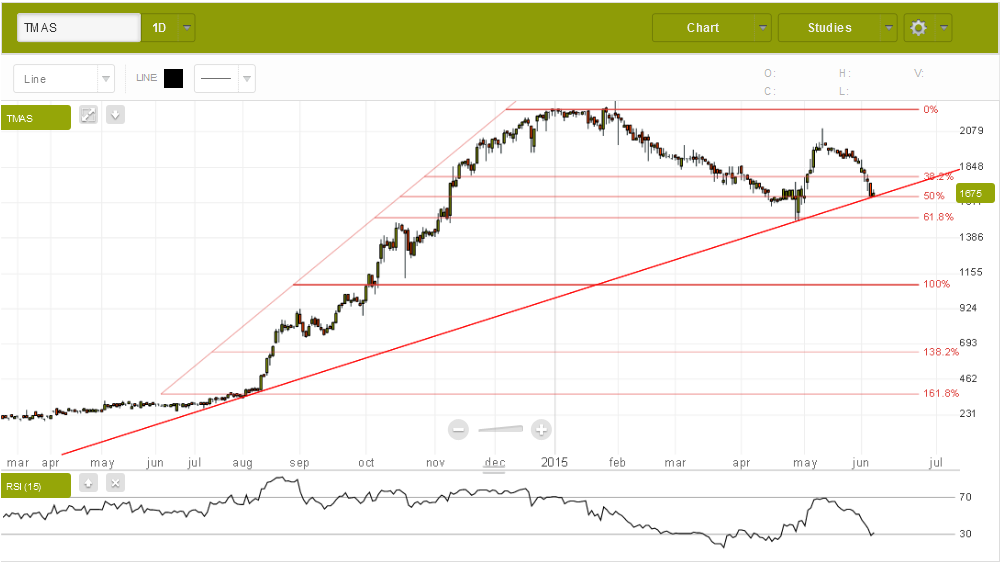1004x567 pixels.
Task: Zoom out the chart with minus button
Action: (459, 430)
